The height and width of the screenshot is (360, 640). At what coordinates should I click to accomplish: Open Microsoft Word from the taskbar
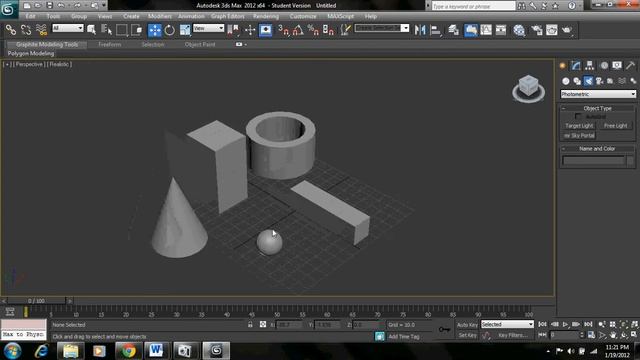[x=156, y=351]
